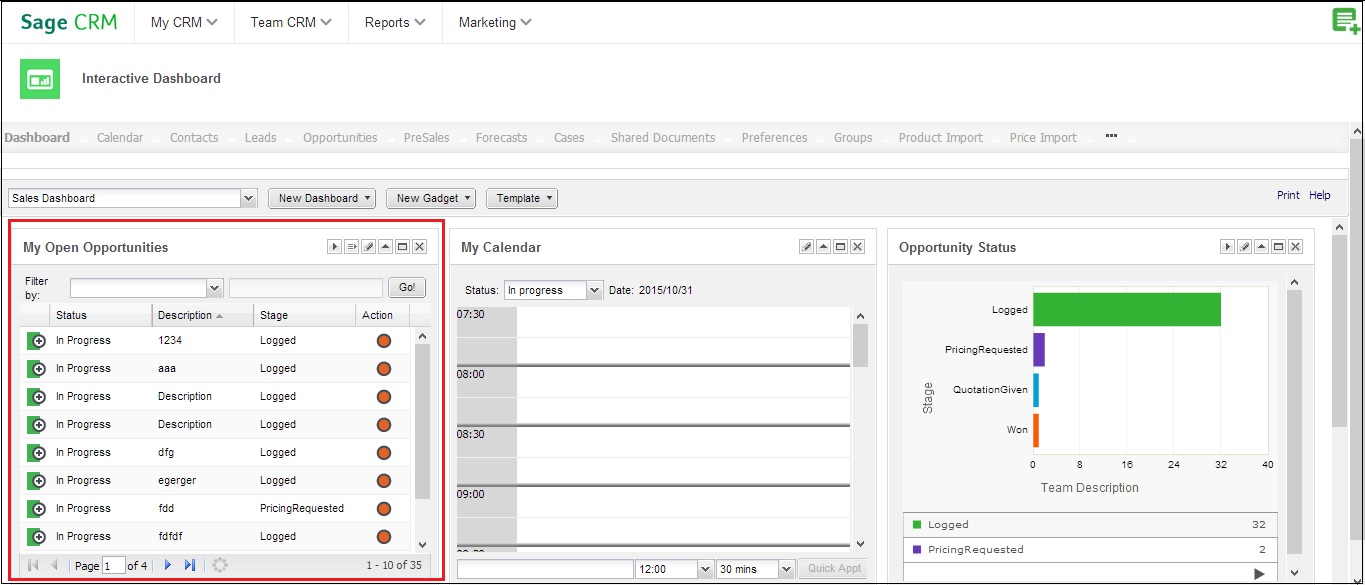This screenshot has height=585, width=1365.
Task: Open the Marketing menu
Action: pyautogui.click(x=495, y=22)
